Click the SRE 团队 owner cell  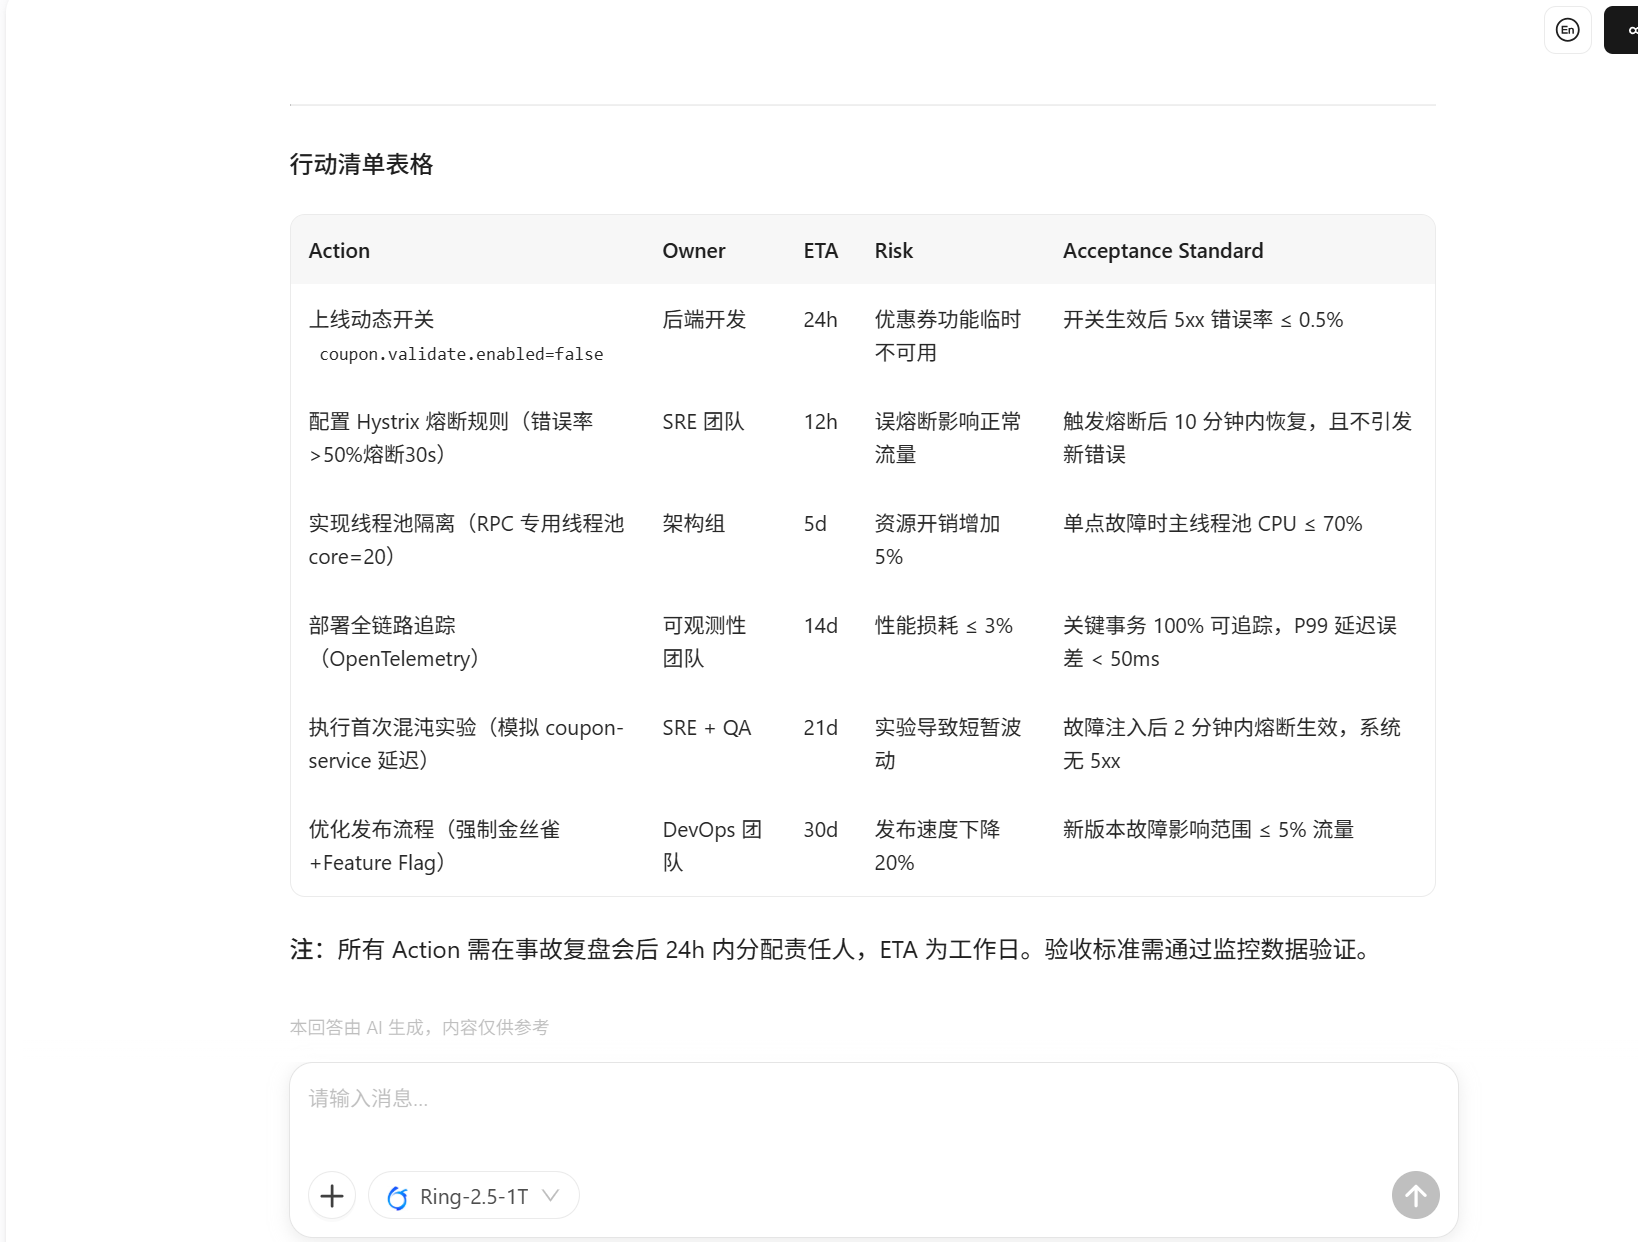pos(703,422)
